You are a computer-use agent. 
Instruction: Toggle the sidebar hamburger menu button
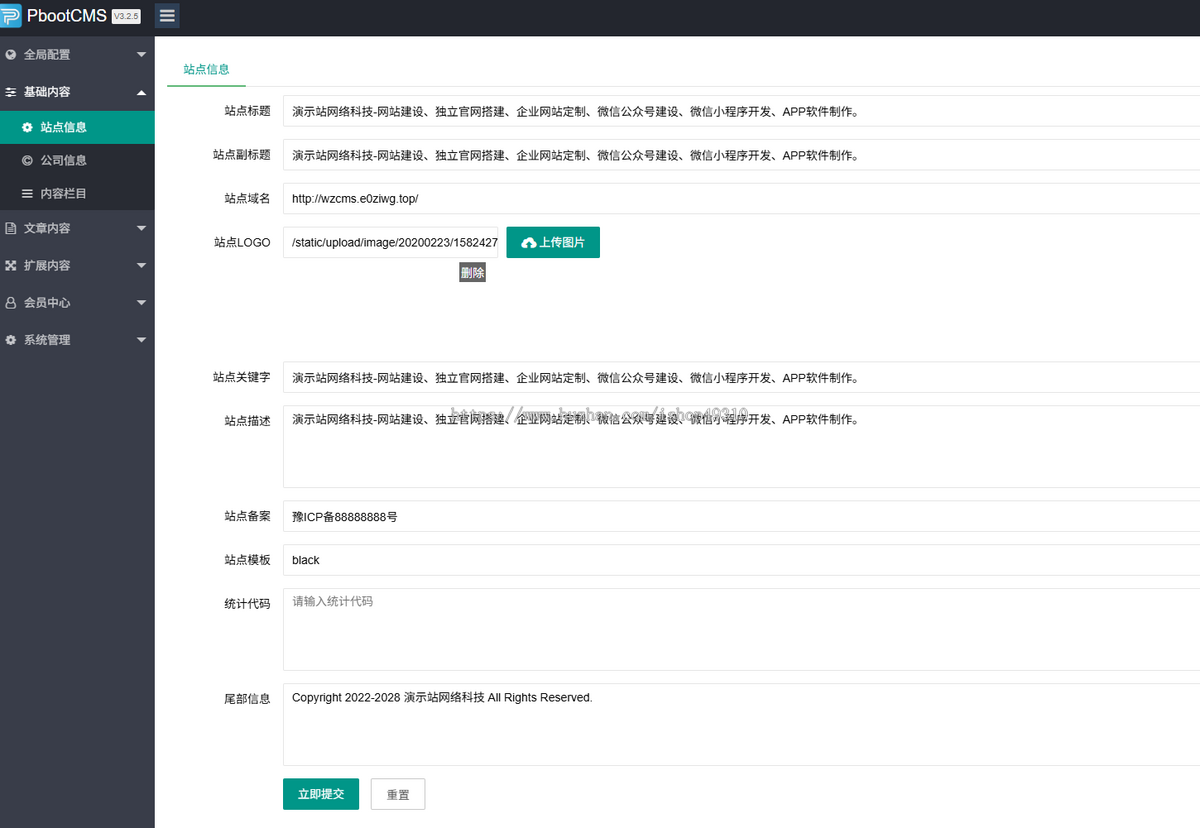167,16
